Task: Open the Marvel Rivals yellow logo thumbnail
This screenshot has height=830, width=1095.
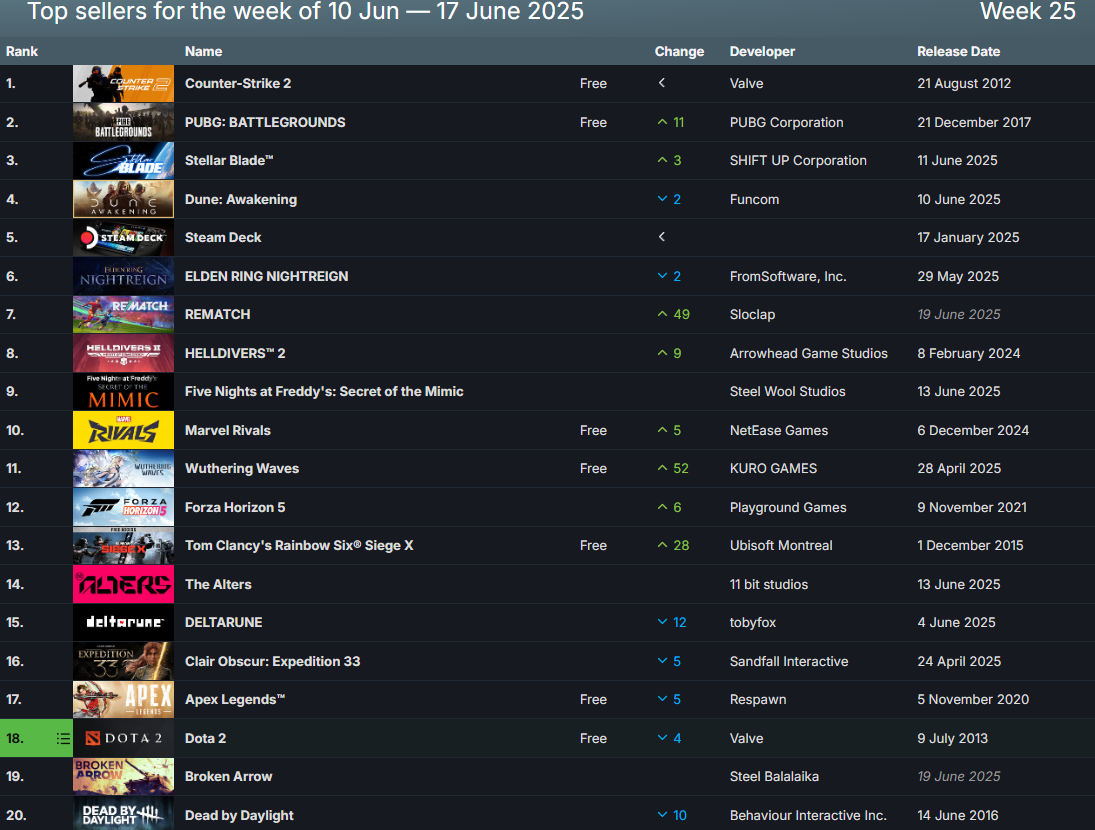Action: (123, 430)
